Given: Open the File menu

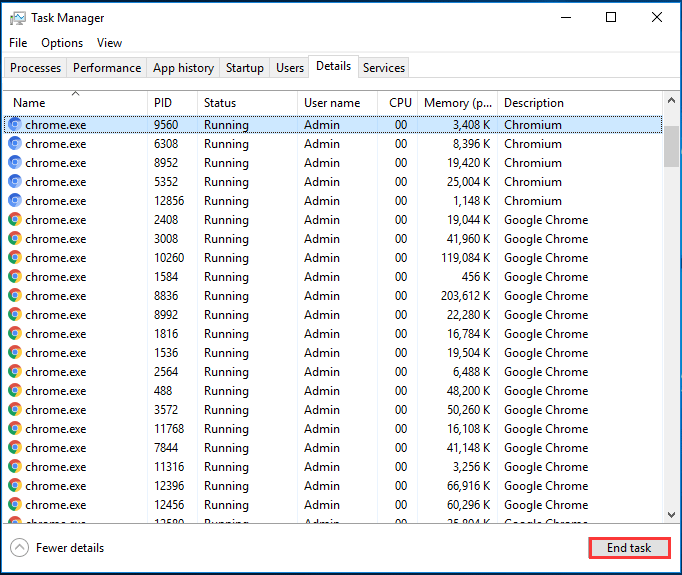Looking at the screenshot, I should click(x=18, y=43).
